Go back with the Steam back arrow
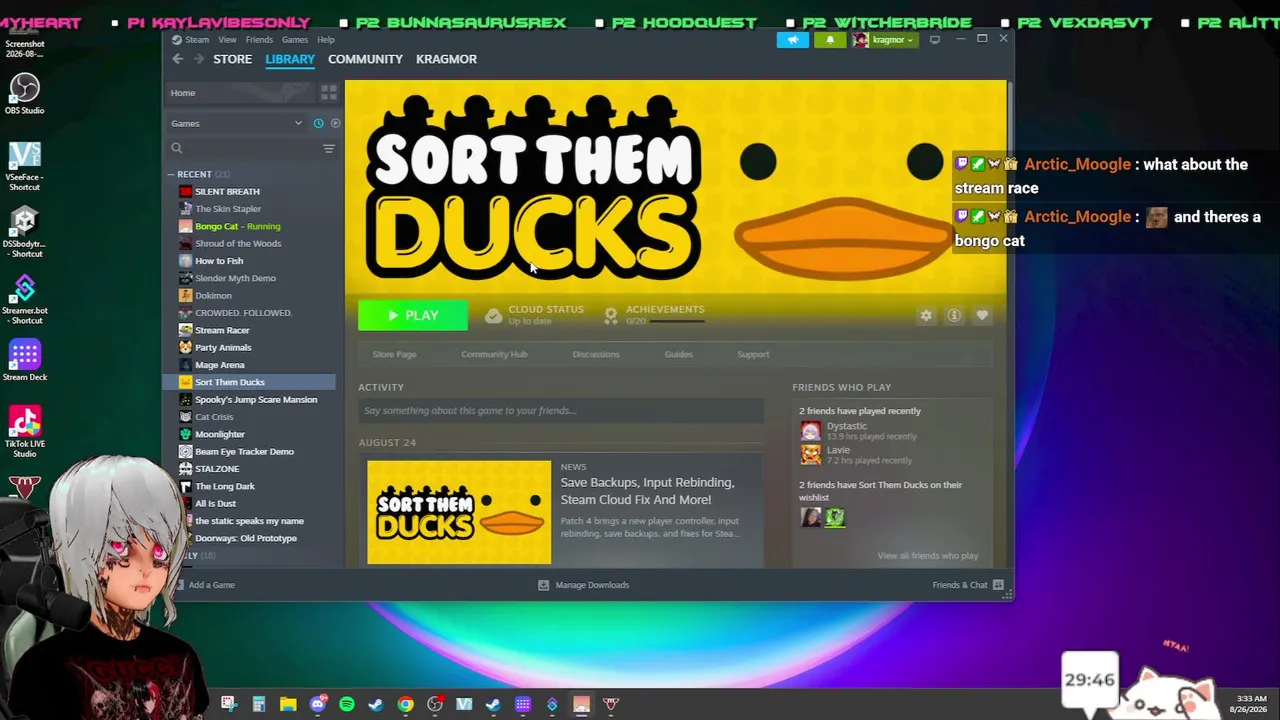This screenshot has width=1280, height=720. 178,59
